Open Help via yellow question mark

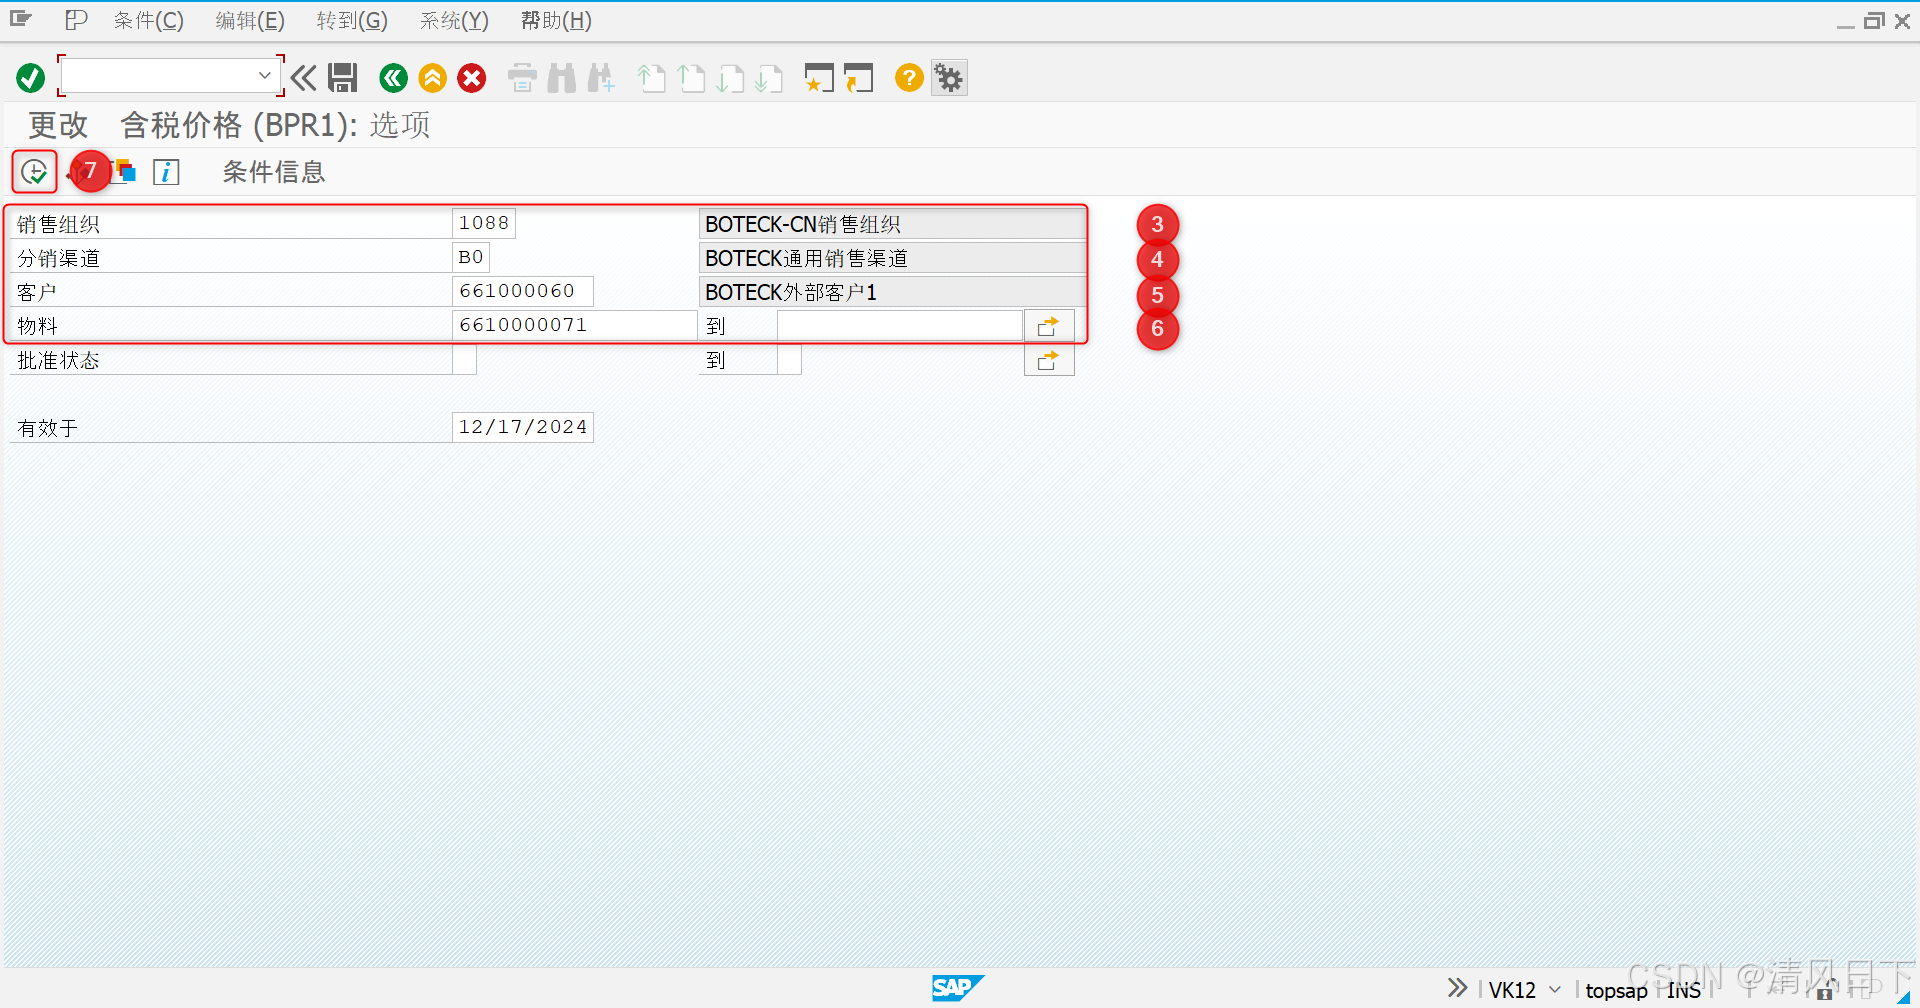(x=909, y=78)
